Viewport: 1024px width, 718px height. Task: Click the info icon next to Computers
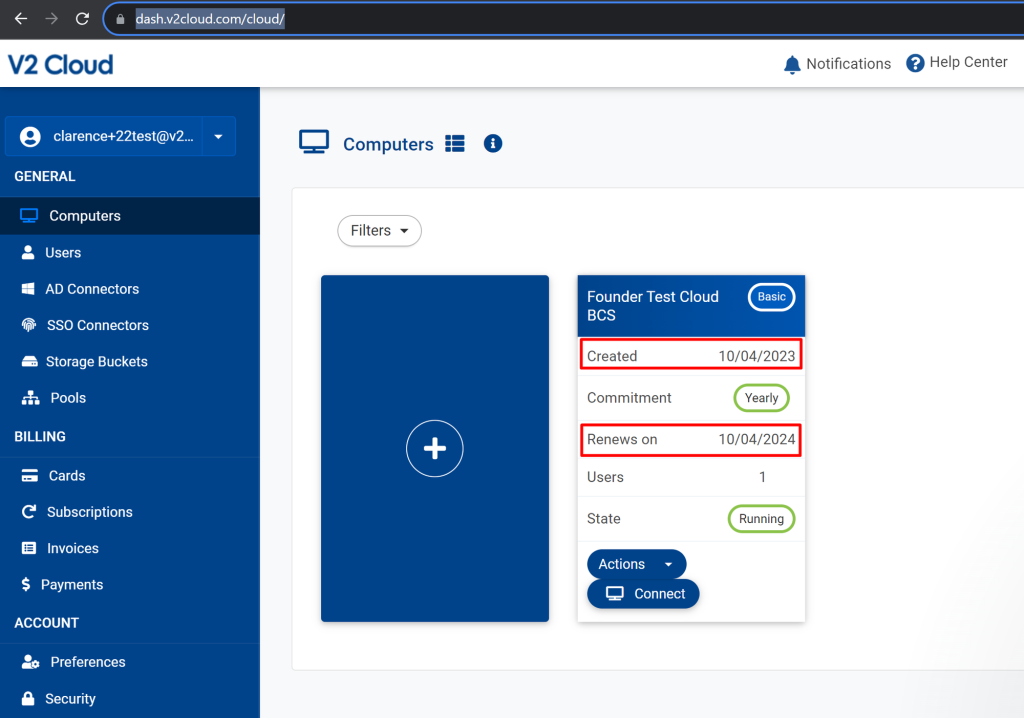point(492,143)
